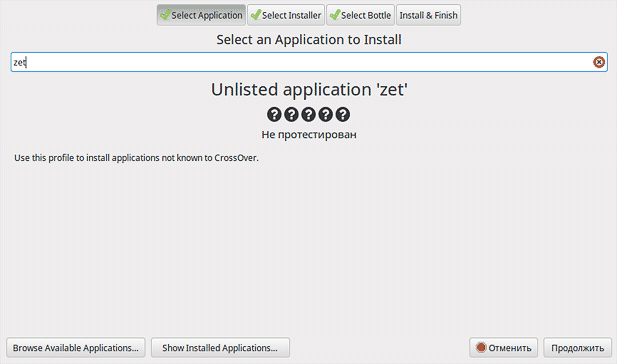617x364 pixels.
Task: Switch to the Select Application tab
Action: click(201, 15)
